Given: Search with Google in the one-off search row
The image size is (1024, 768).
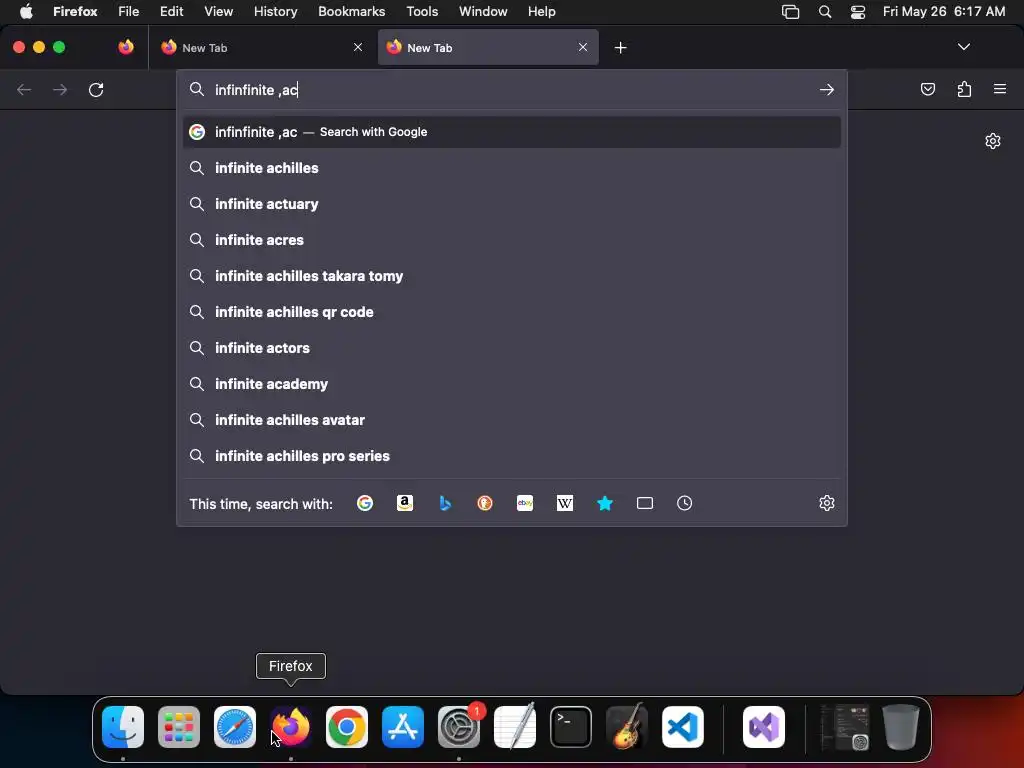Looking at the screenshot, I should point(365,503).
